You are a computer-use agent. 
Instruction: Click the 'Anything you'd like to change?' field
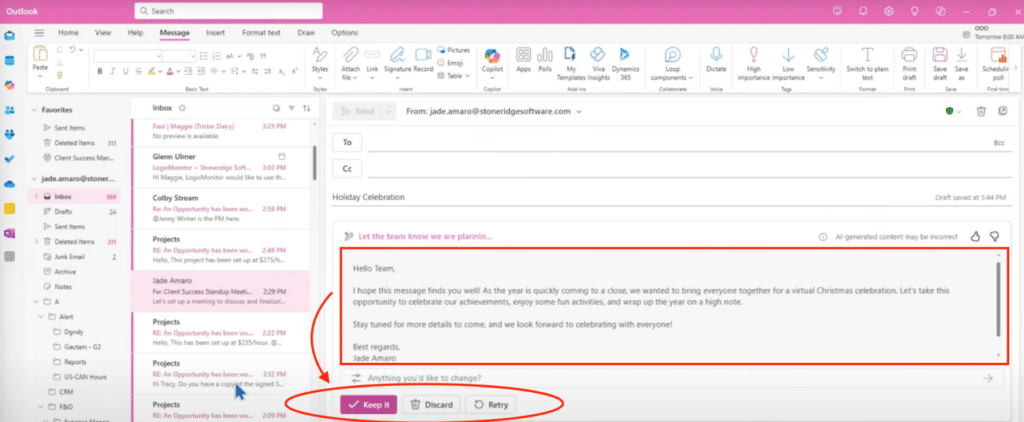click(660, 378)
